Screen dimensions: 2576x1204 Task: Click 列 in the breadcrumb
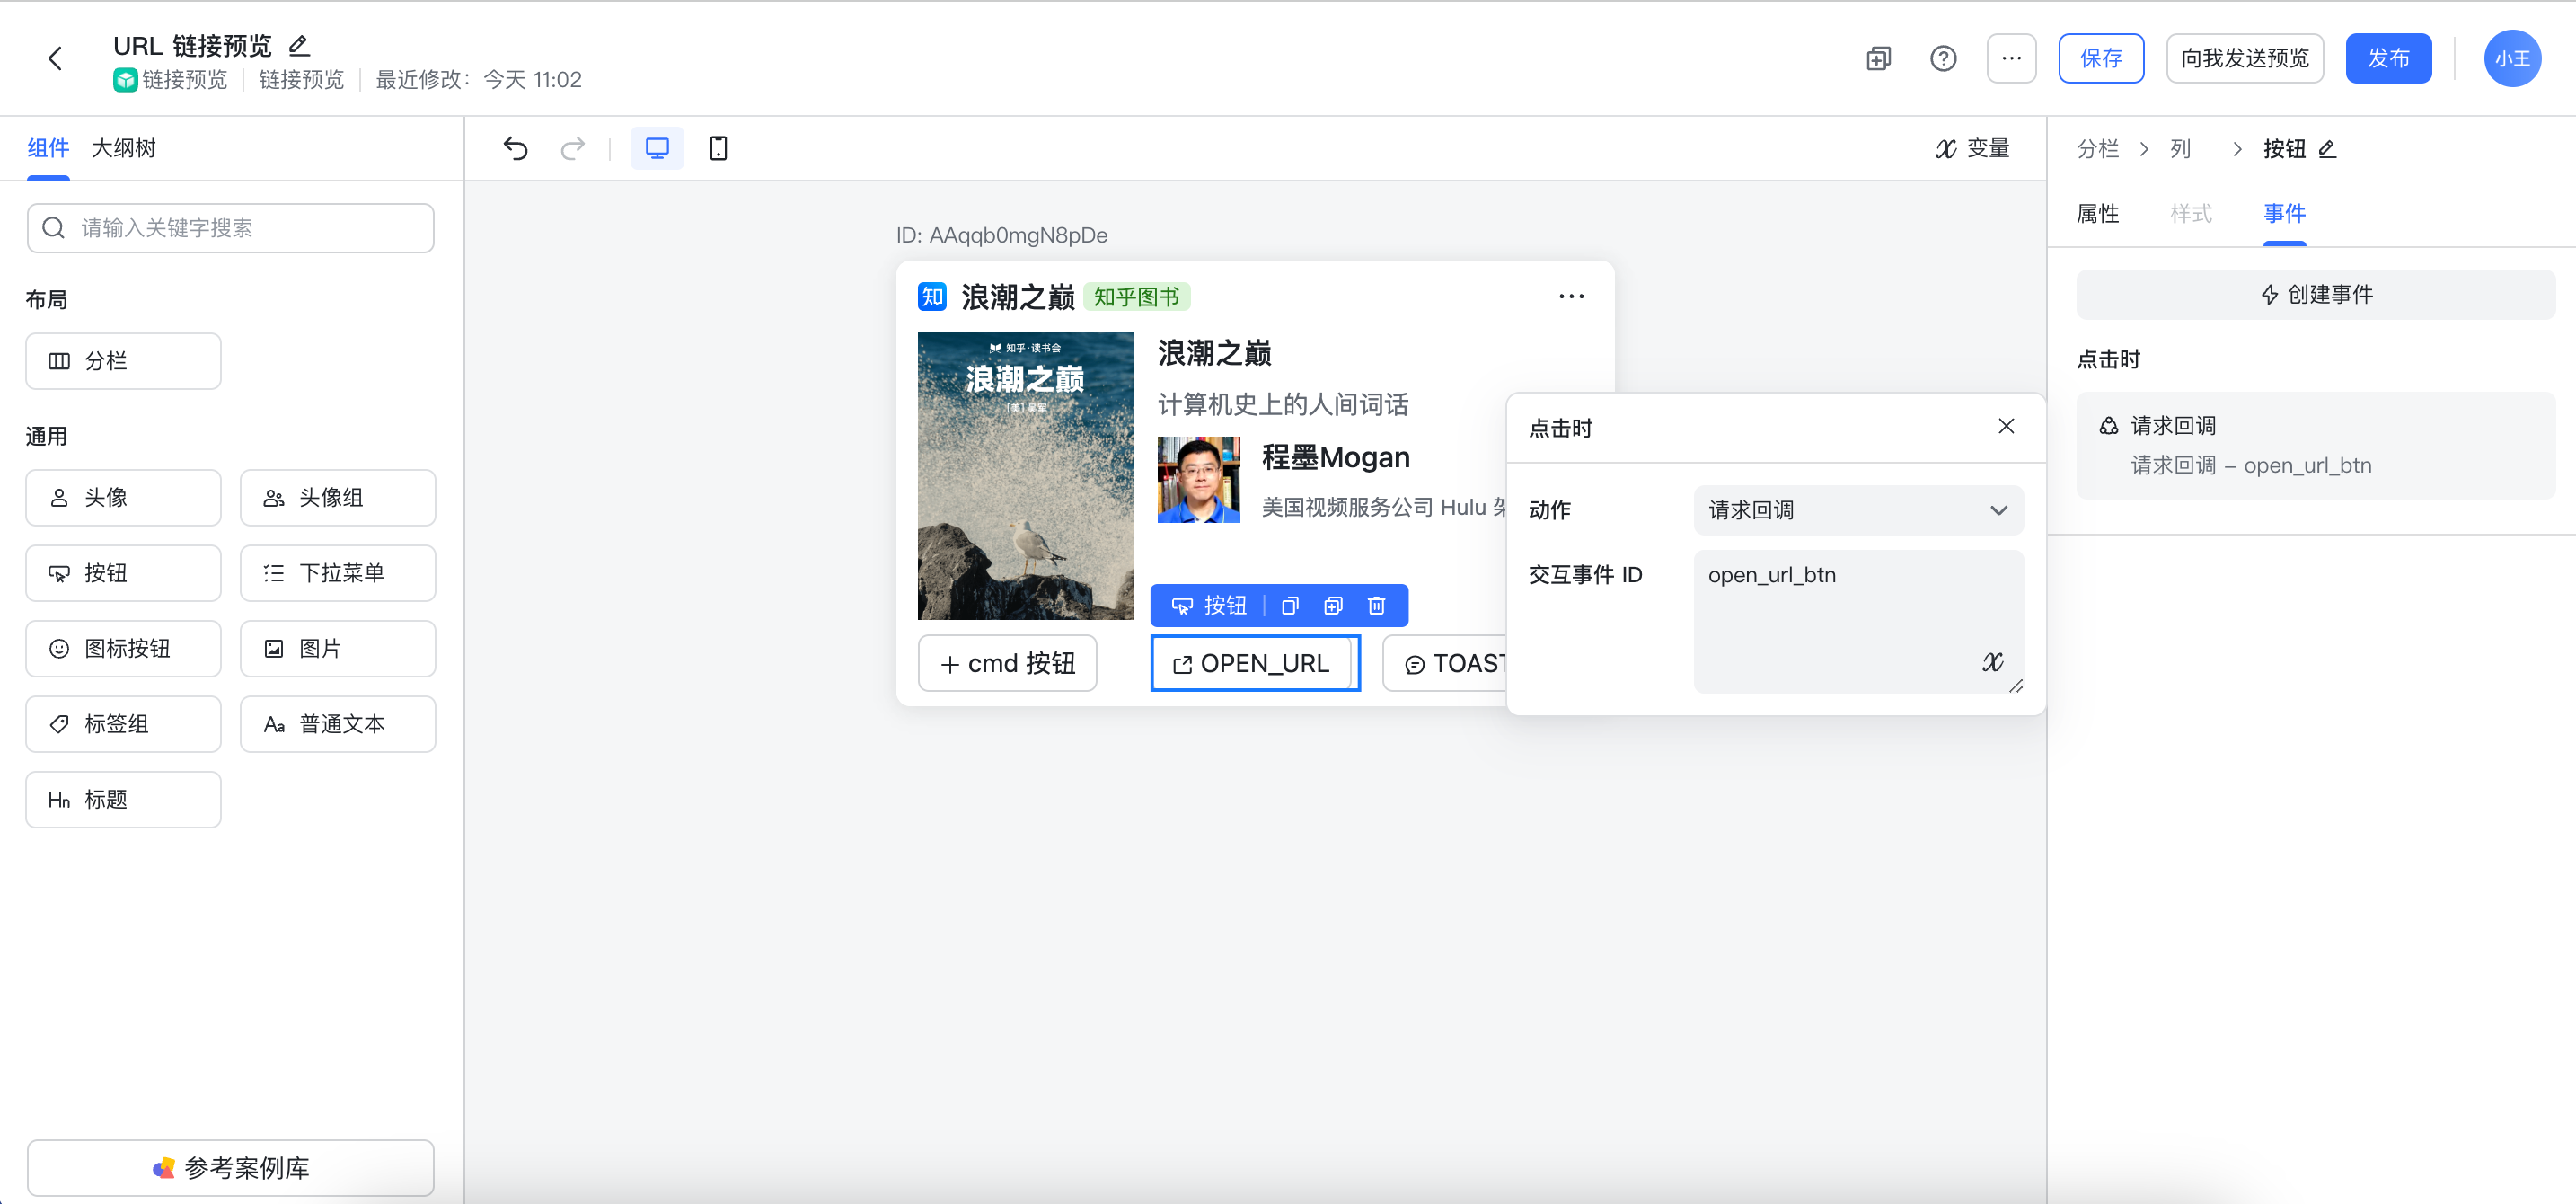tap(2180, 149)
